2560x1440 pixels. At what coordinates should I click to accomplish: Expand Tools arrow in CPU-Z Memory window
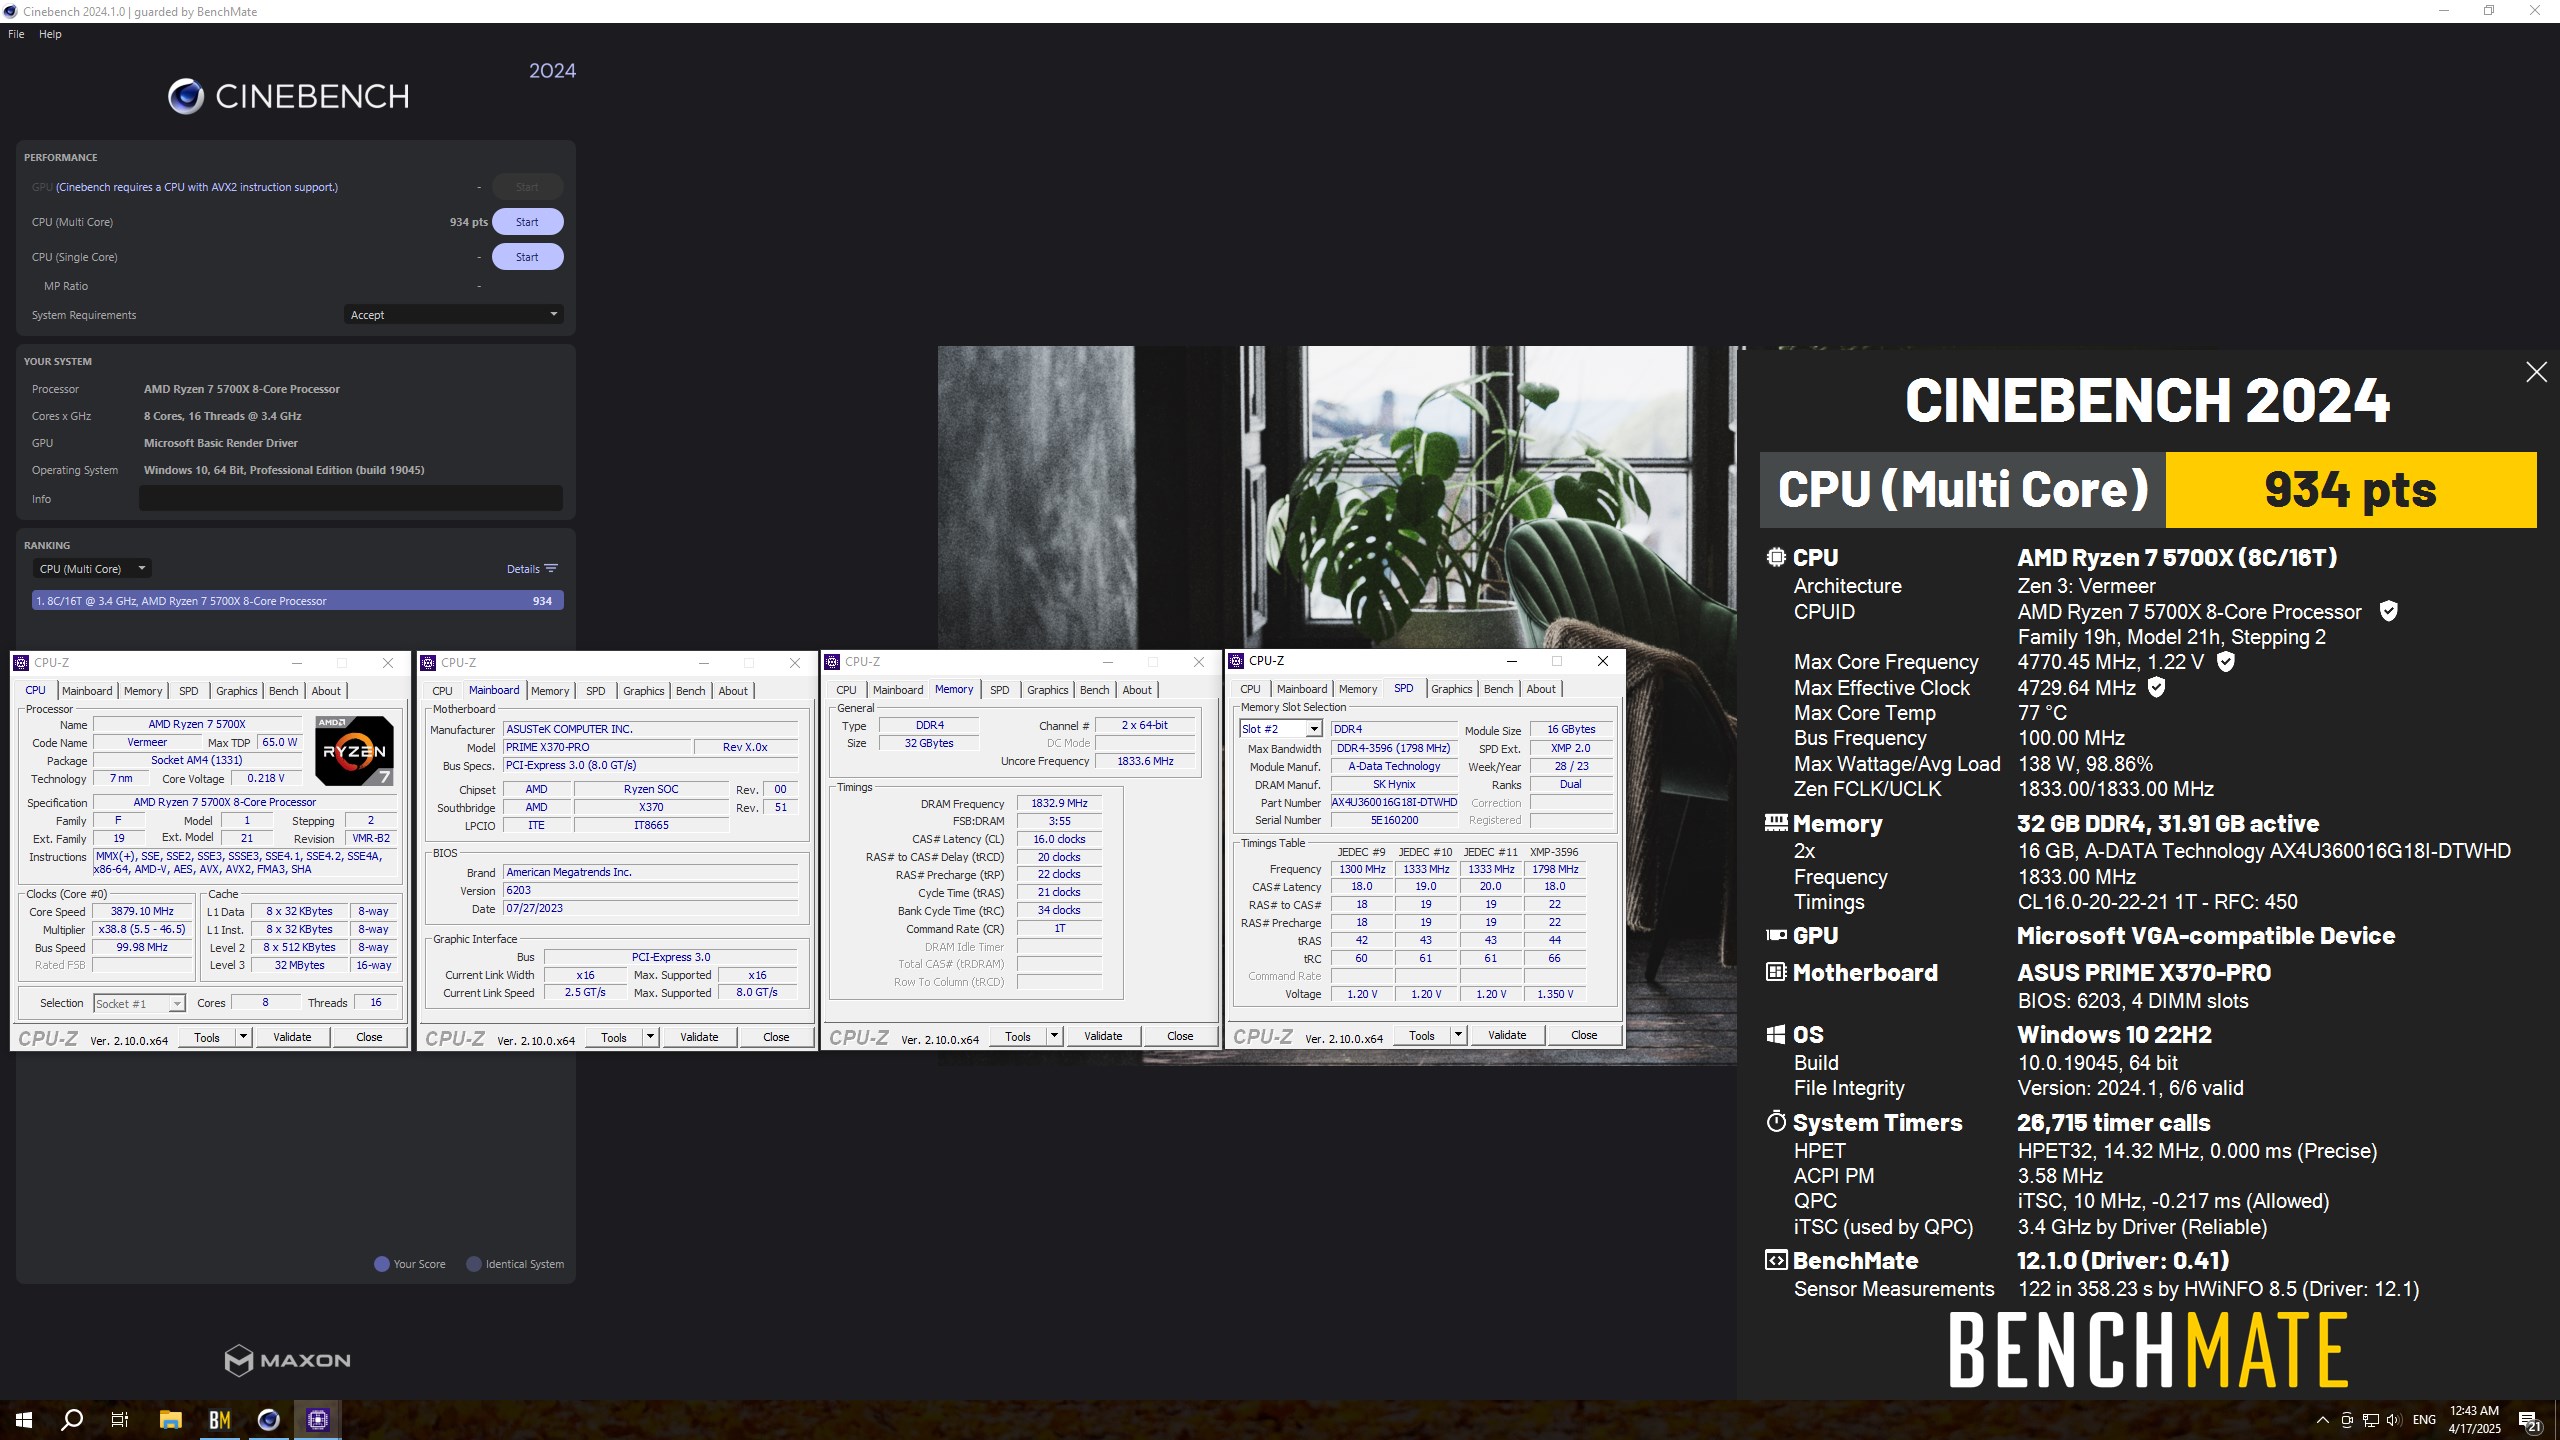(1054, 1036)
